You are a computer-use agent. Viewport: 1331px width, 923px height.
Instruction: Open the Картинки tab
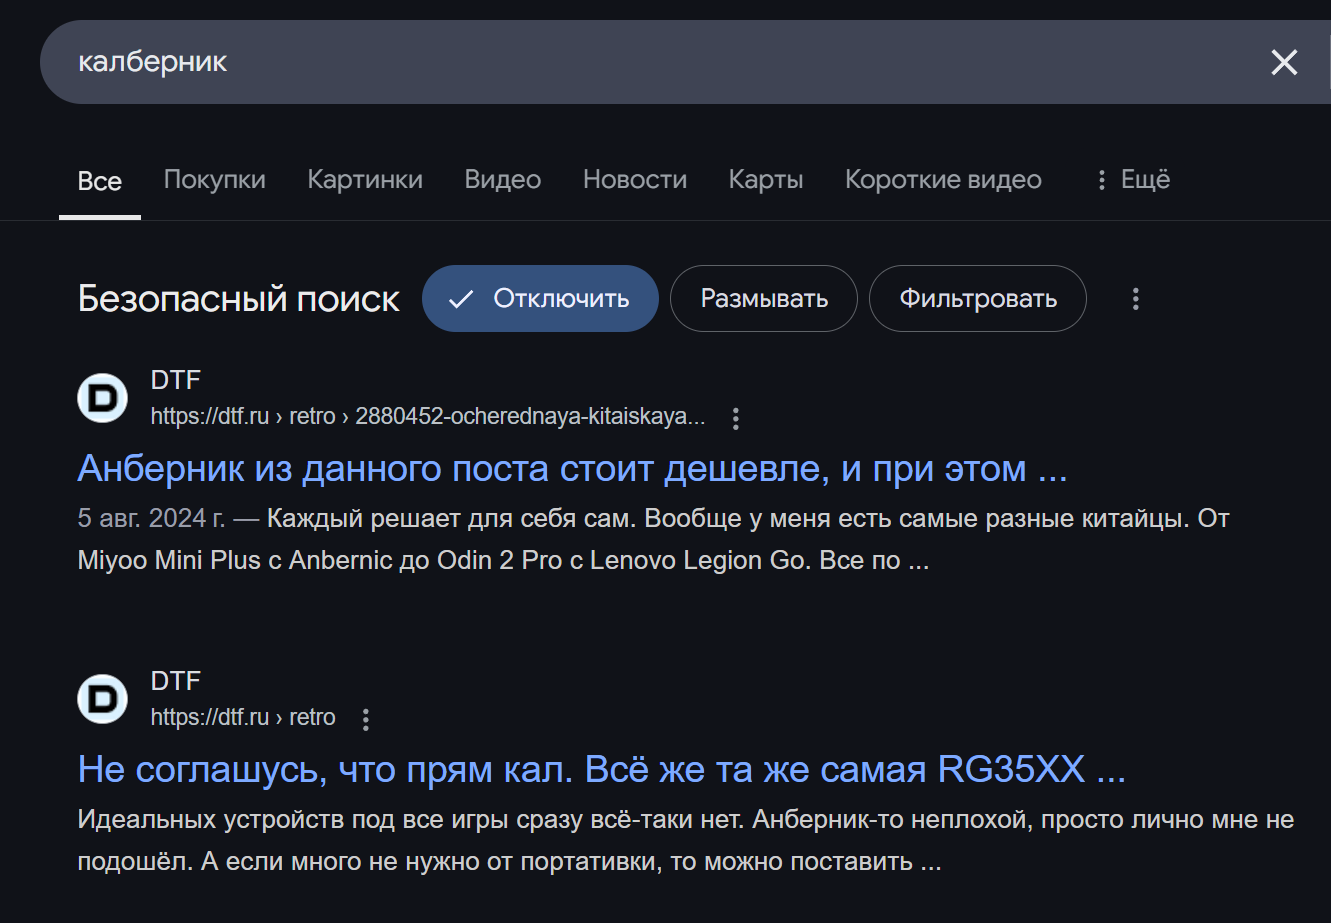(x=365, y=180)
